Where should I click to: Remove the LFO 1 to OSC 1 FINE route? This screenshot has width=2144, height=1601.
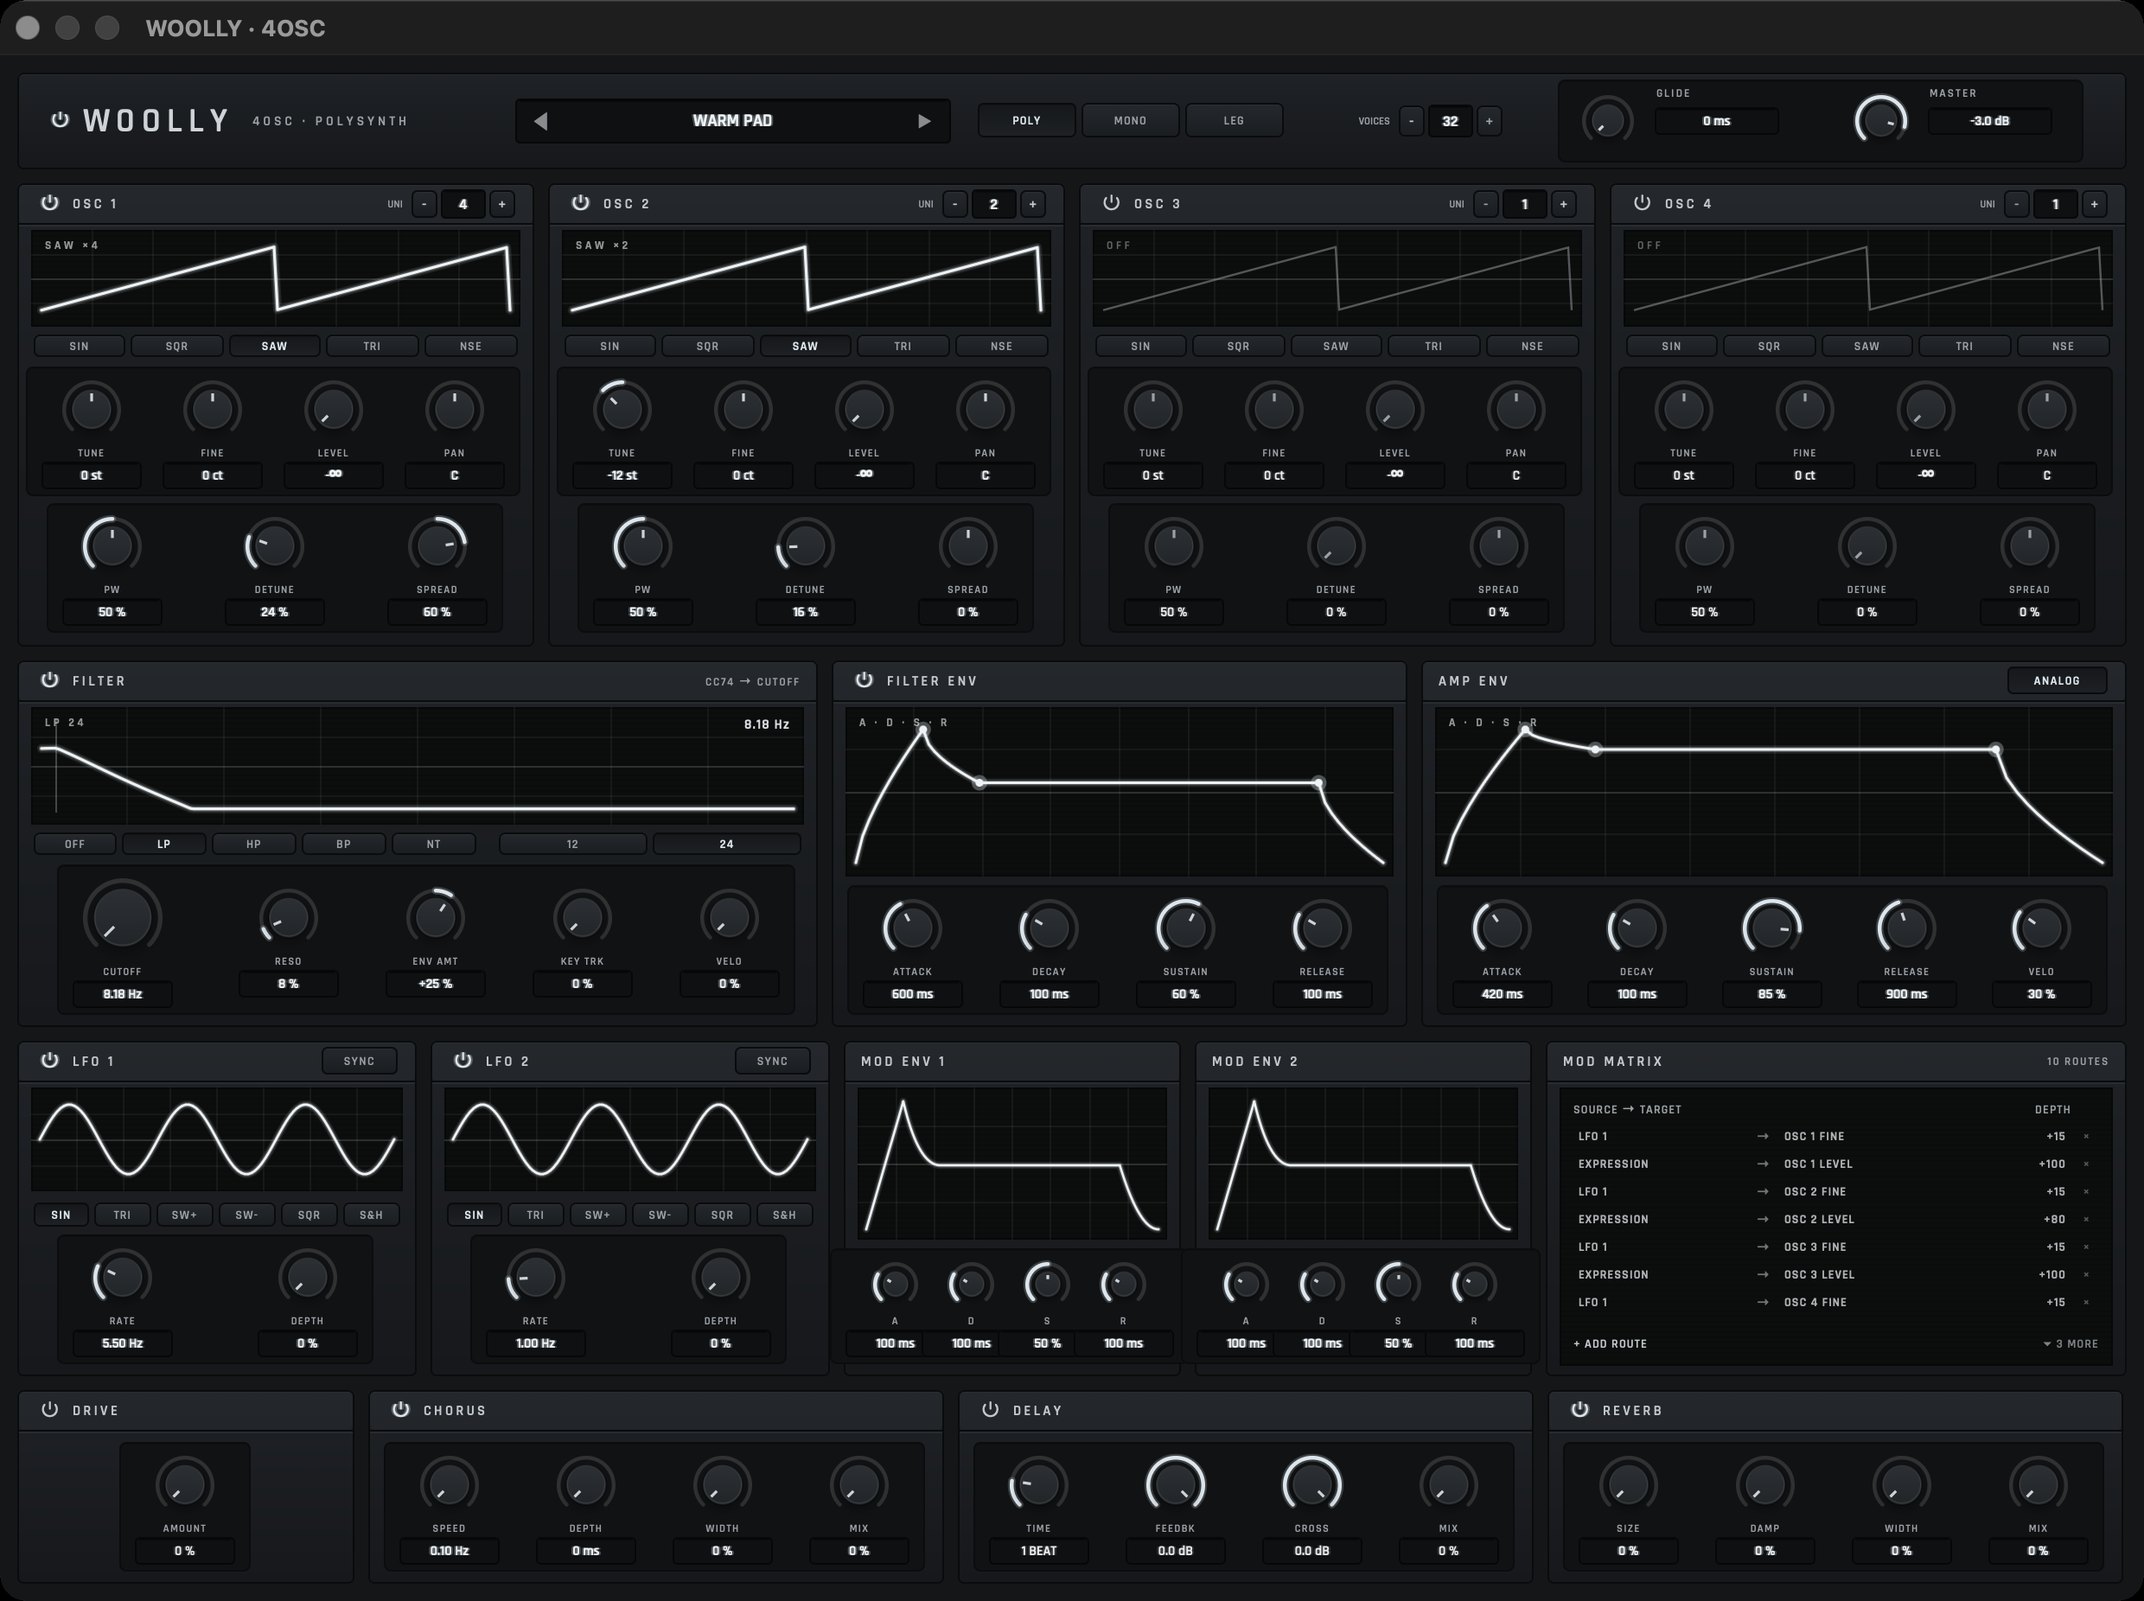pyautogui.click(x=2086, y=1136)
